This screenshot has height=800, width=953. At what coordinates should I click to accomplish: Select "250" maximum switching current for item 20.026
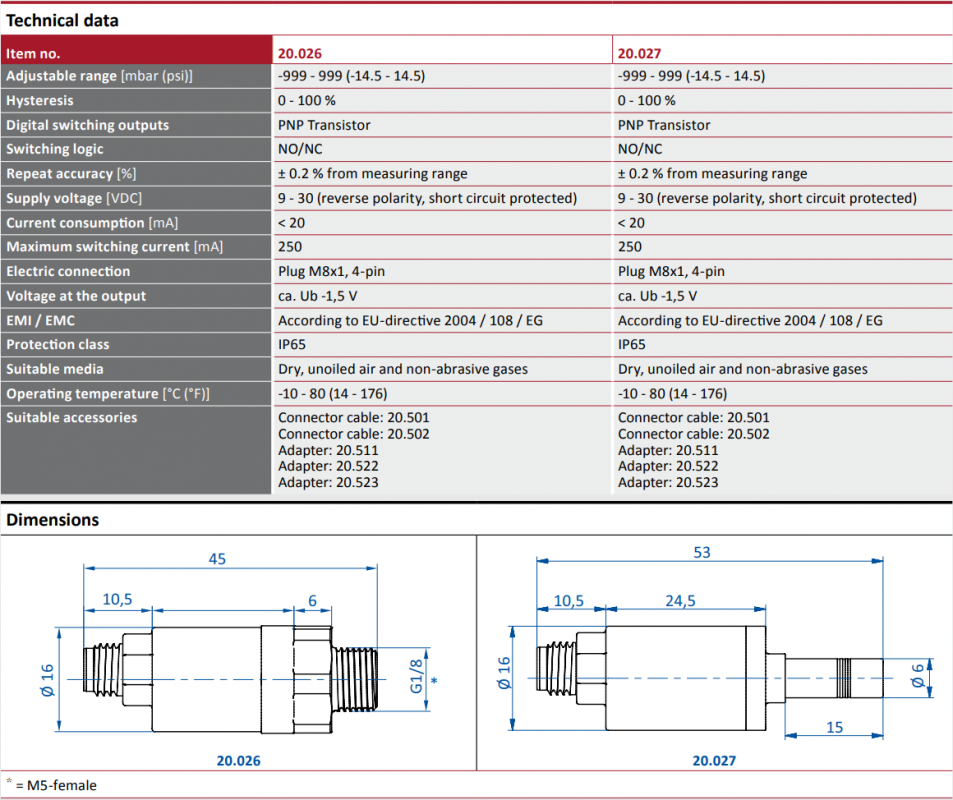tap(290, 247)
